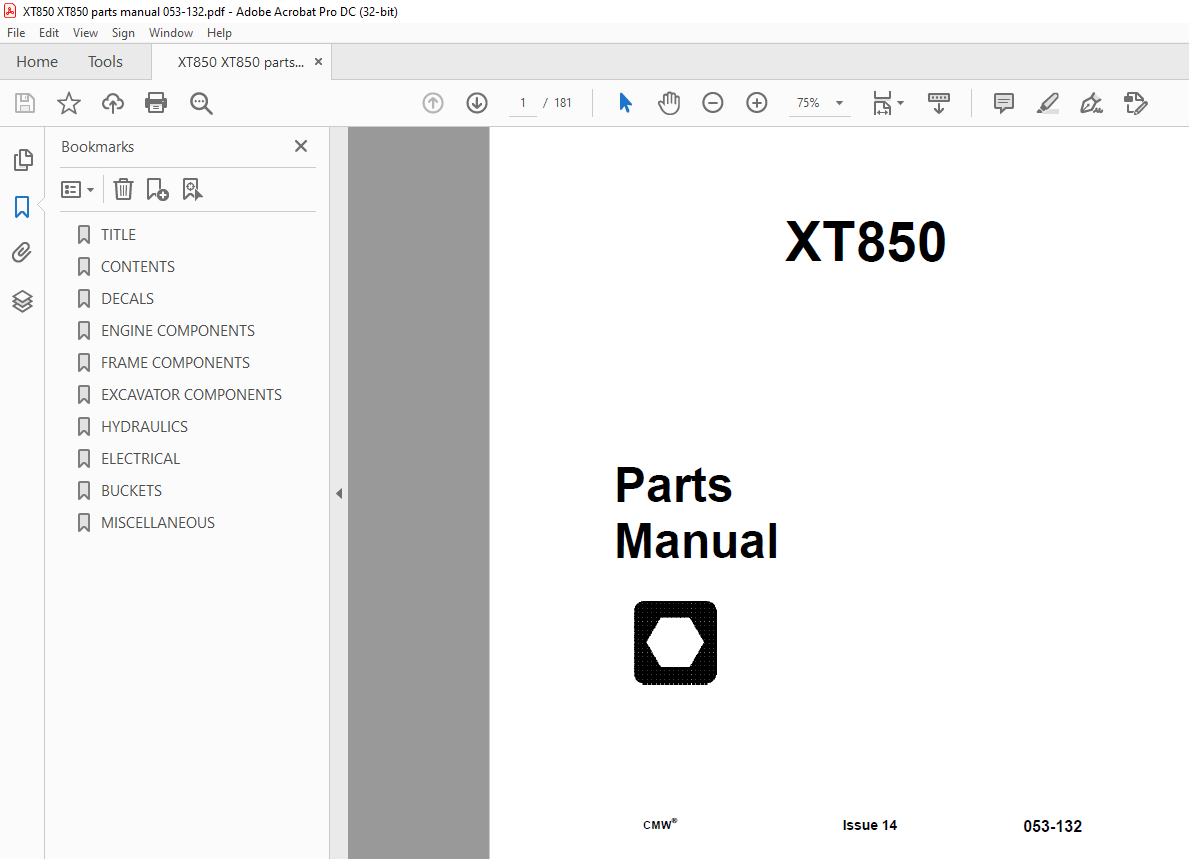
Task: Close the XT850 document tab
Action: click(x=318, y=62)
